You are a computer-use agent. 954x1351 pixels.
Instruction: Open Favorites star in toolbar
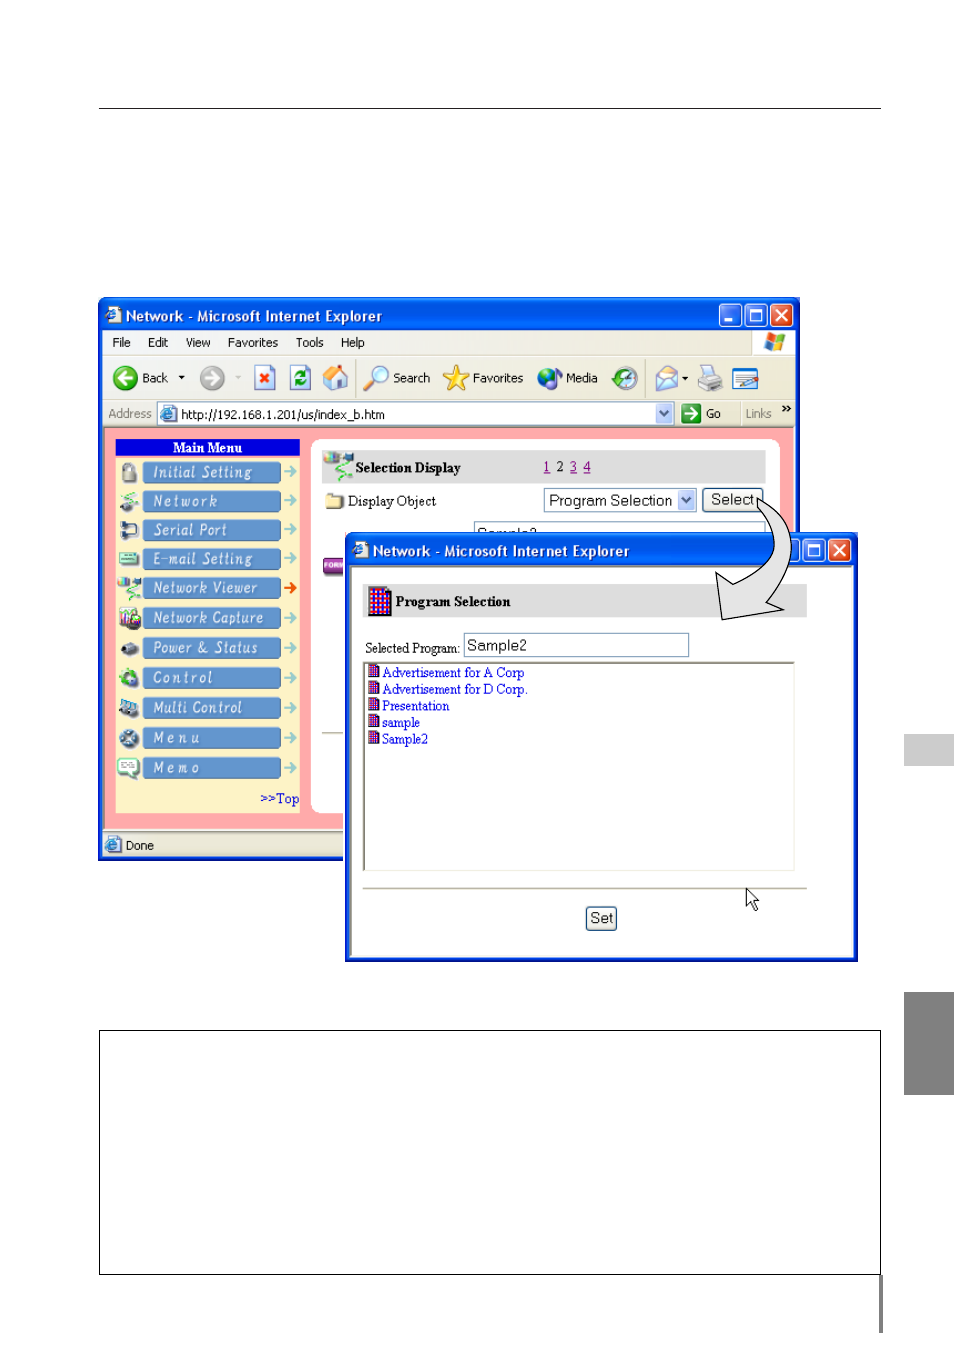[x=484, y=378]
